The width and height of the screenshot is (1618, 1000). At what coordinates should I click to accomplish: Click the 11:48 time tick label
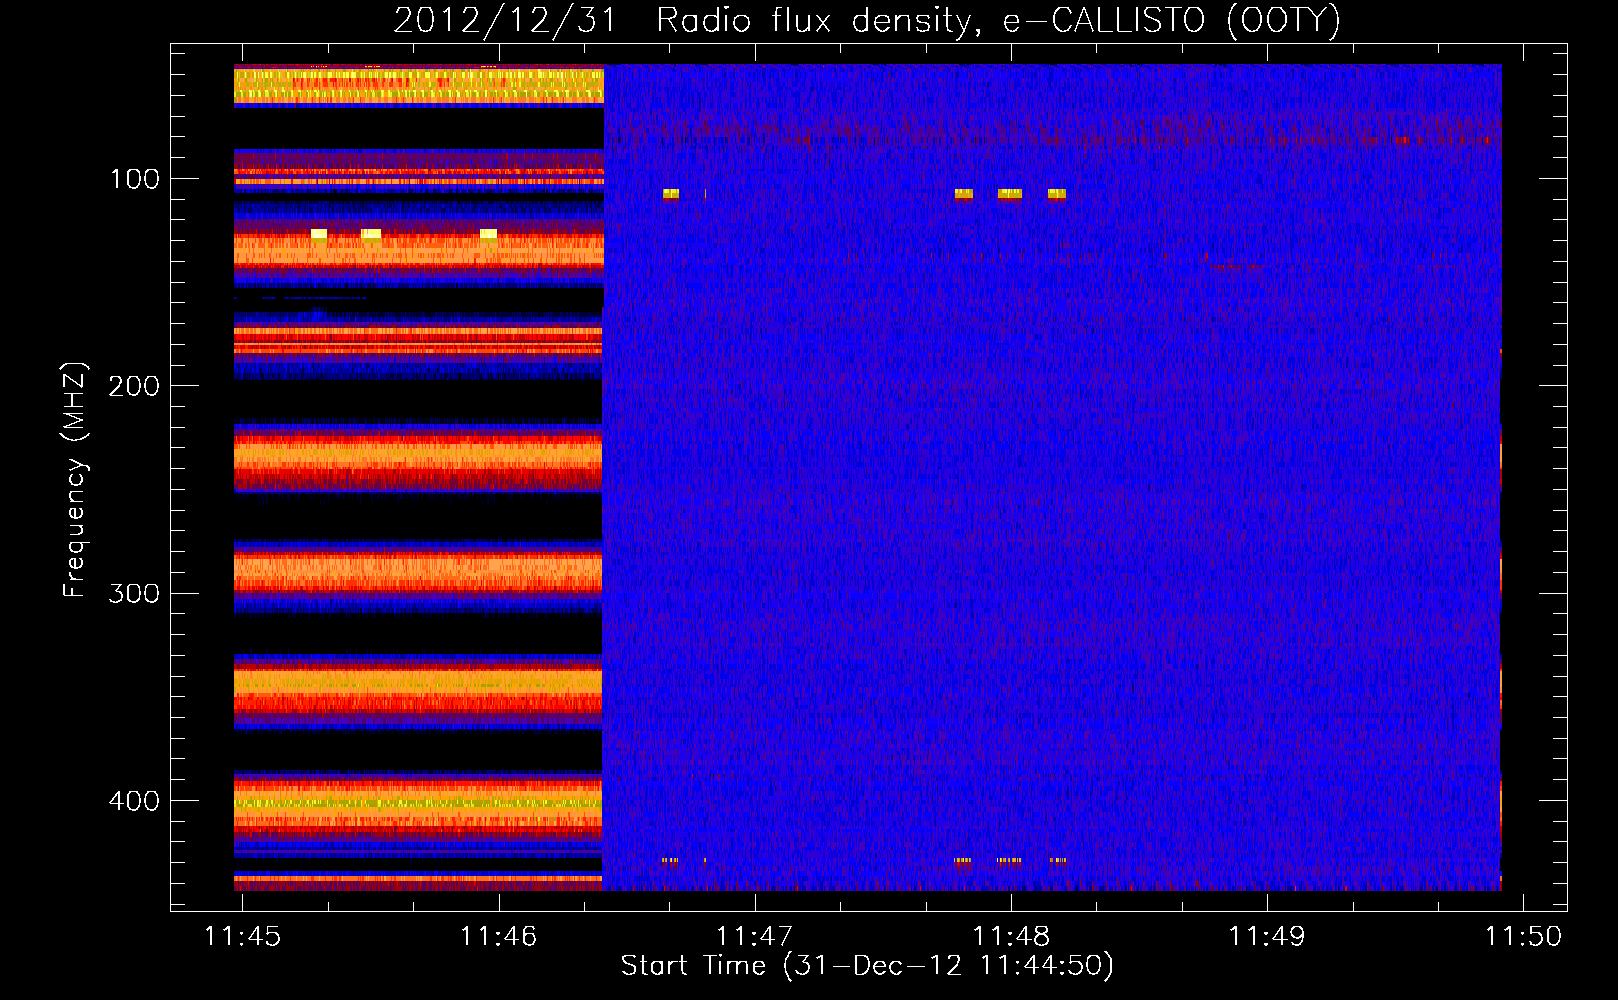click(1011, 936)
